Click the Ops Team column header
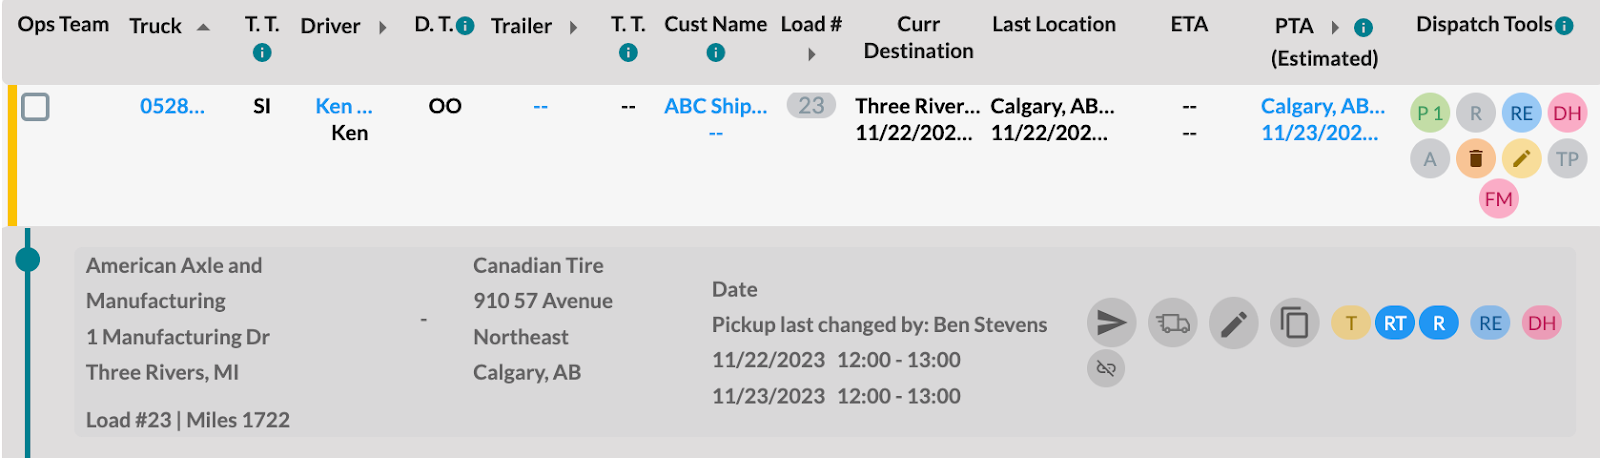 click(x=63, y=25)
